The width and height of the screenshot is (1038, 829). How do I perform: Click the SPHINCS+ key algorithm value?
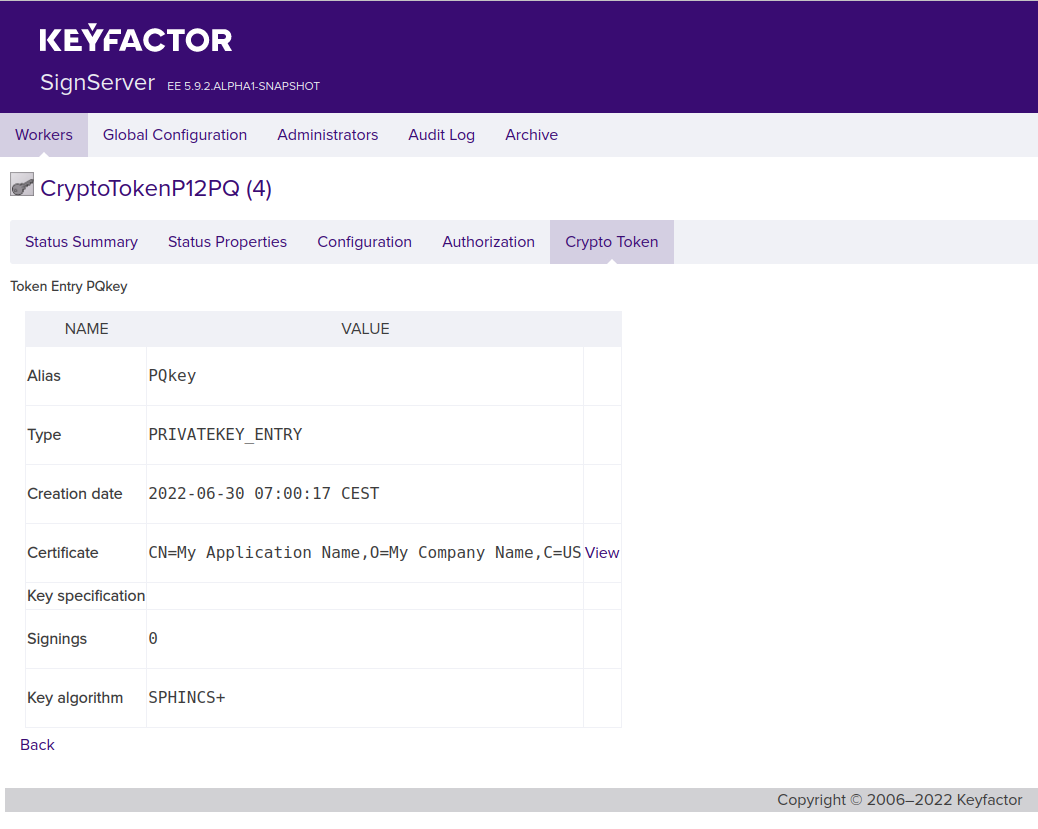pyautogui.click(x=187, y=698)
